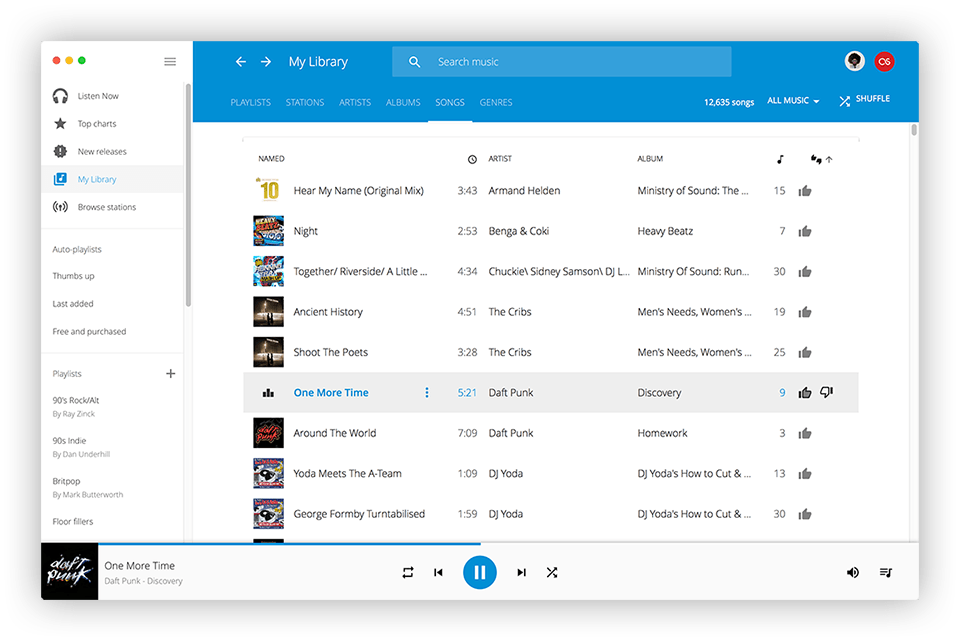Click the Top charts star icon

click(x=60, y=123)
